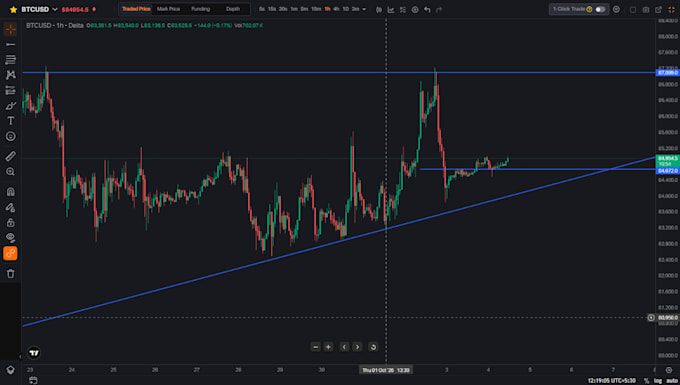
Task: Open the Fibonacci tools group
Action: coord(10,59)
